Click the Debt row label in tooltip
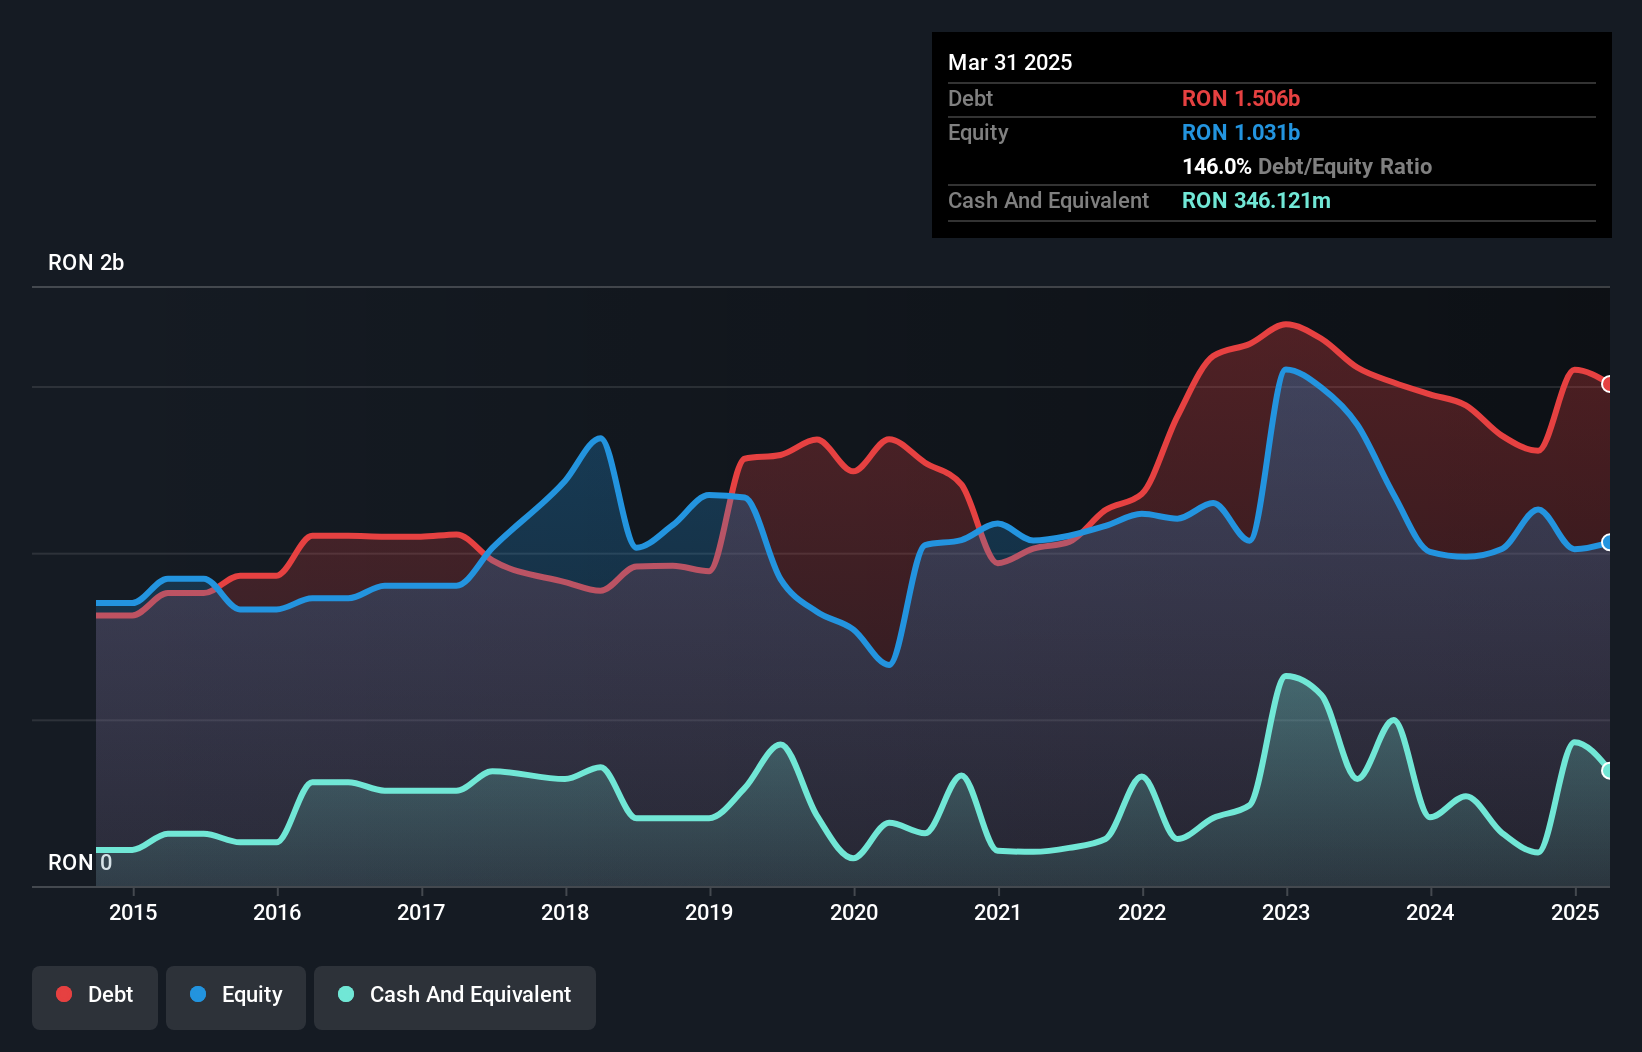 pos(970,98)
